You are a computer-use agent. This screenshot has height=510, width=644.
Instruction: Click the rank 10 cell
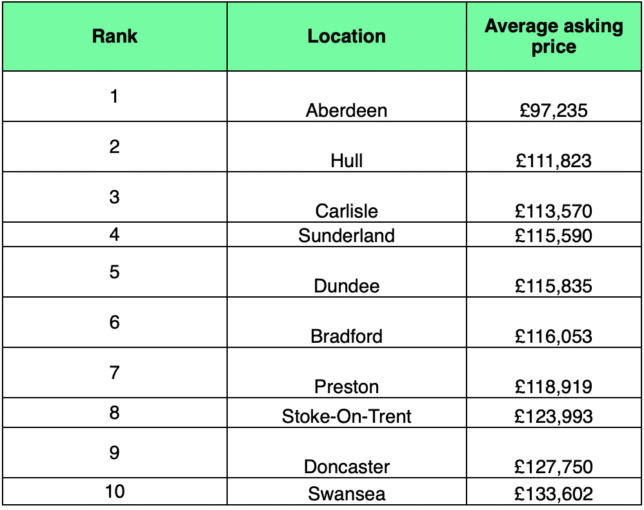pos(115,492)
